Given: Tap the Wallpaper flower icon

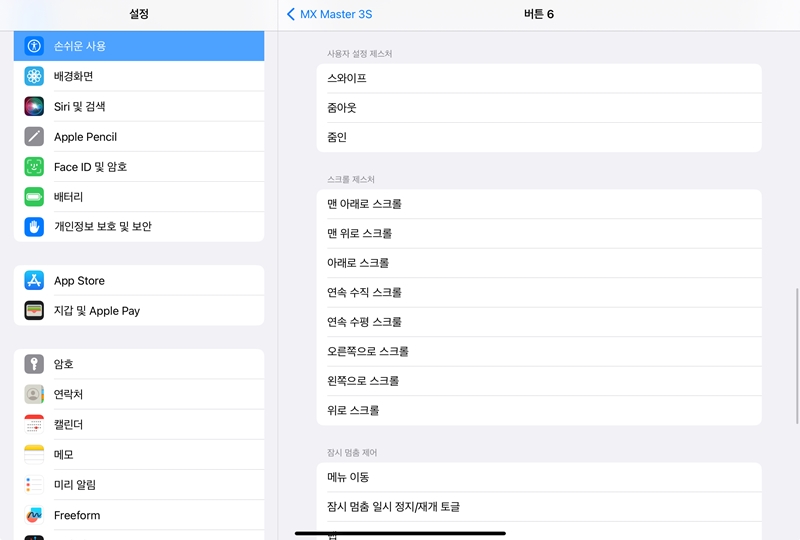Looking at the screenshot, I should pos(34,76).
